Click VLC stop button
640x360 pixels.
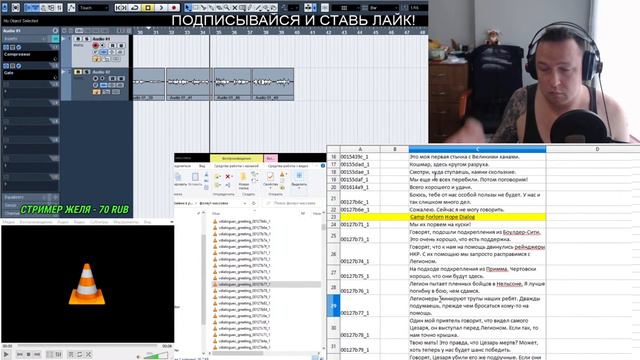tap(28, 354)
